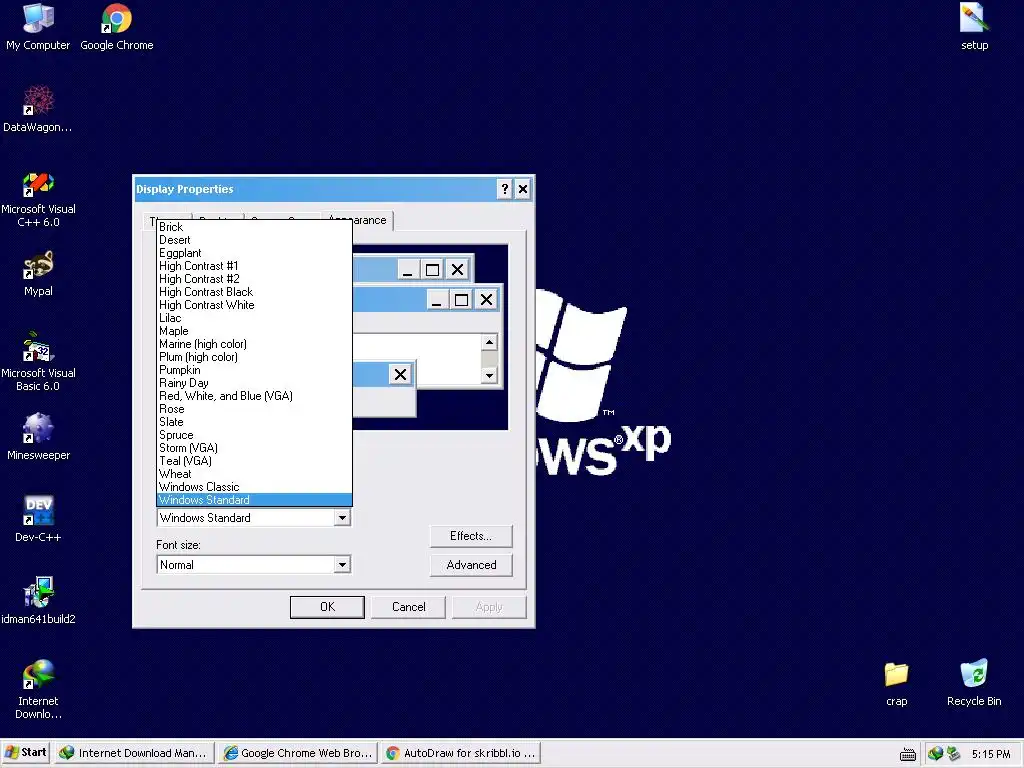Click the network connection tray icon
The width and height of the screenshot is (1024, 768).
953,754
